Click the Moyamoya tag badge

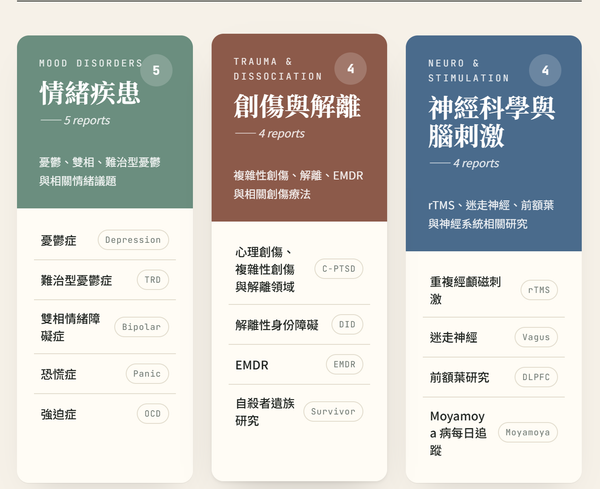pyautogui.click(x=528, y=432)
